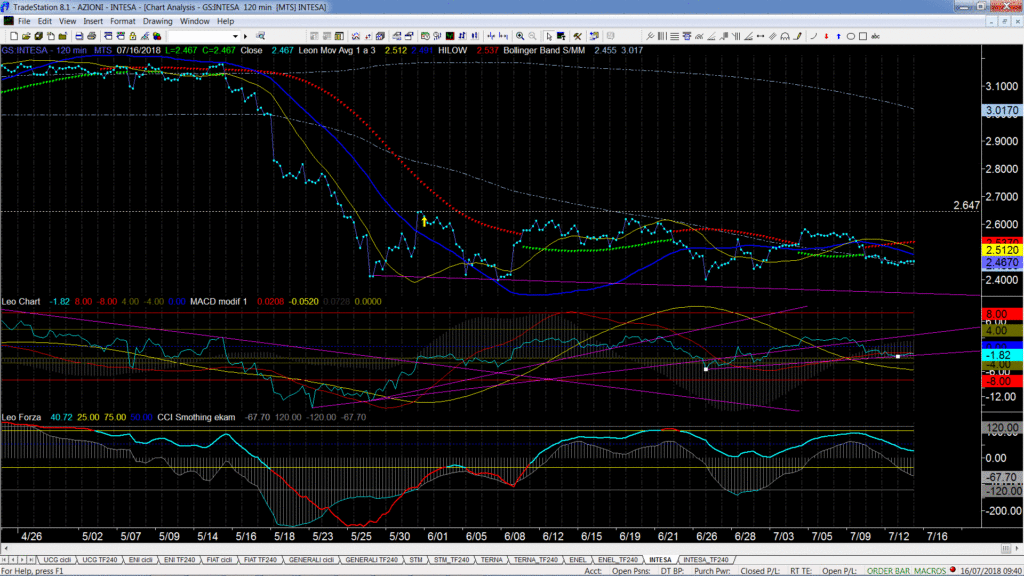Image resolution: width=1024 pixels, height=576 pixels.
Task: Click the save-all stacked disks icon
Action: coord(39,36)
